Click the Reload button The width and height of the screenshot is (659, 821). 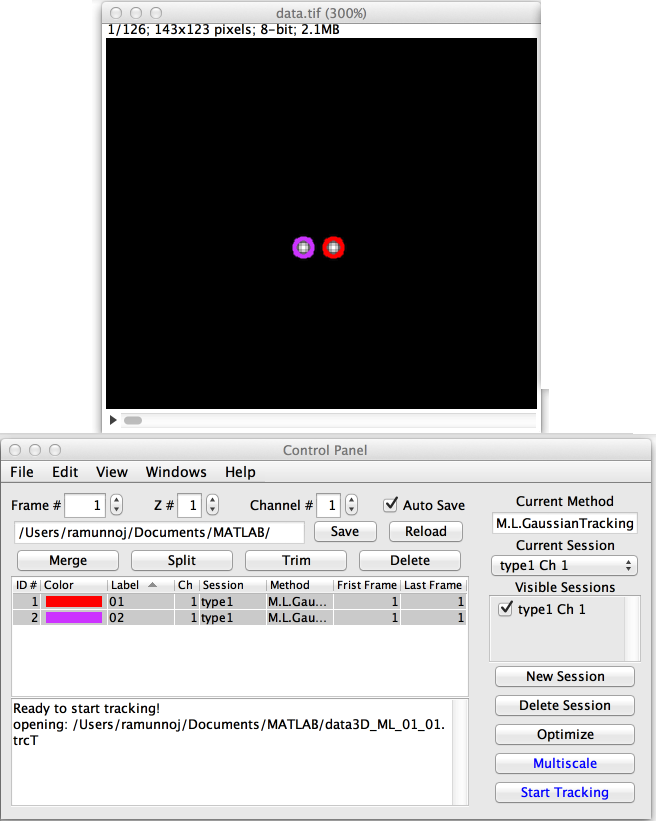point(426,531)
